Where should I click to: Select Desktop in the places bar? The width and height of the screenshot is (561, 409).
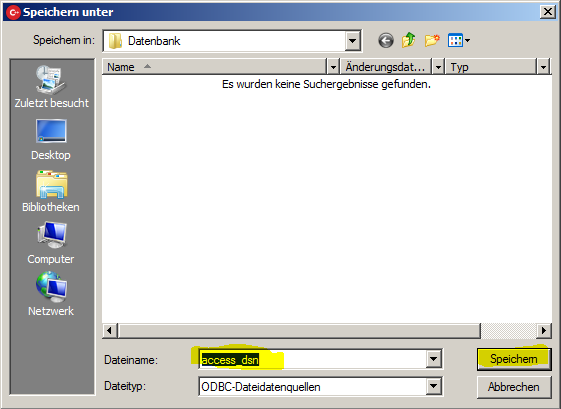click(51, 140)
